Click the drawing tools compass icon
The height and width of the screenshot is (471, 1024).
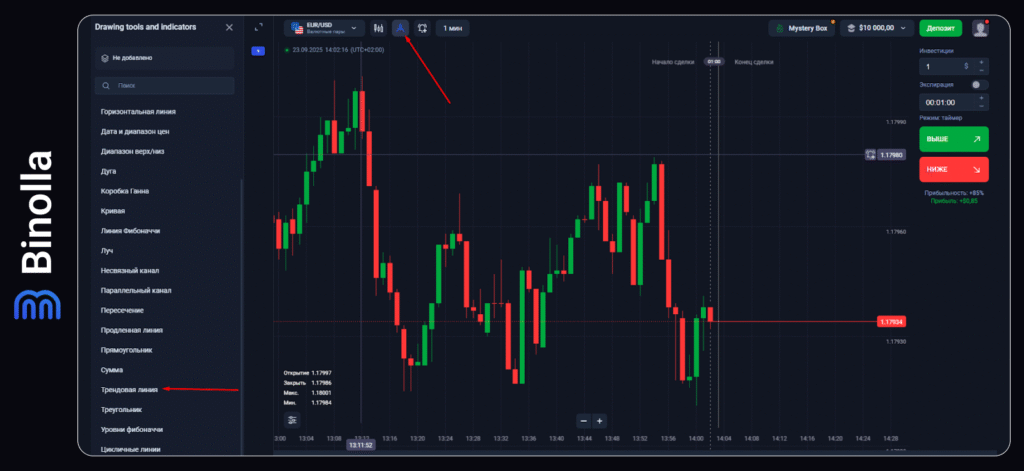pos(400,28)
